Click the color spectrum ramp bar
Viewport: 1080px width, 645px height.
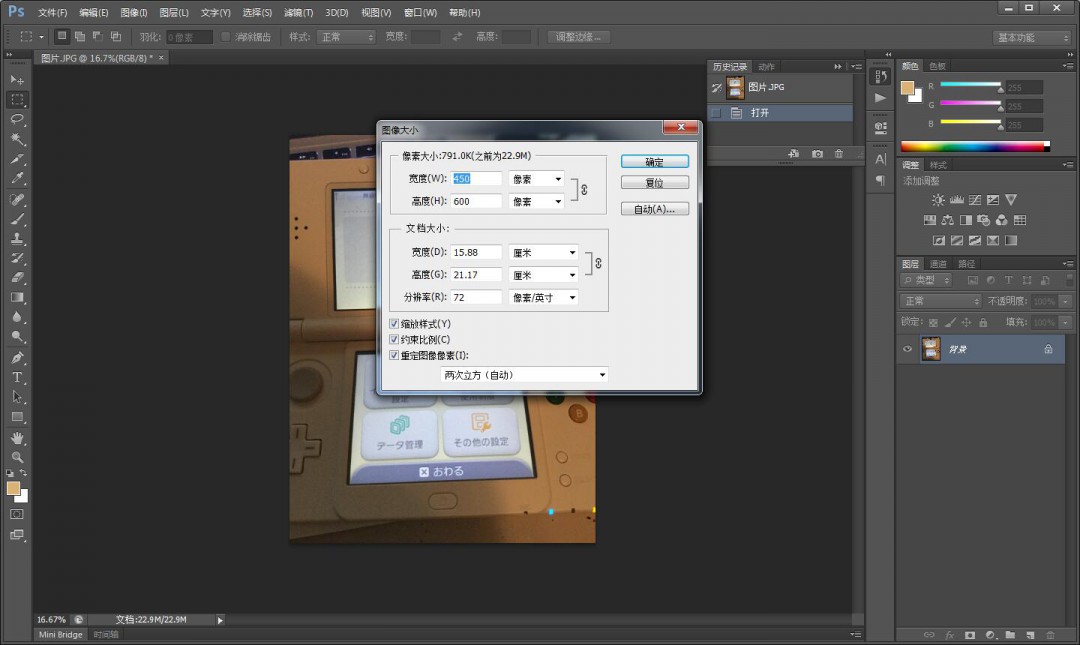click(x=975, y=146)
